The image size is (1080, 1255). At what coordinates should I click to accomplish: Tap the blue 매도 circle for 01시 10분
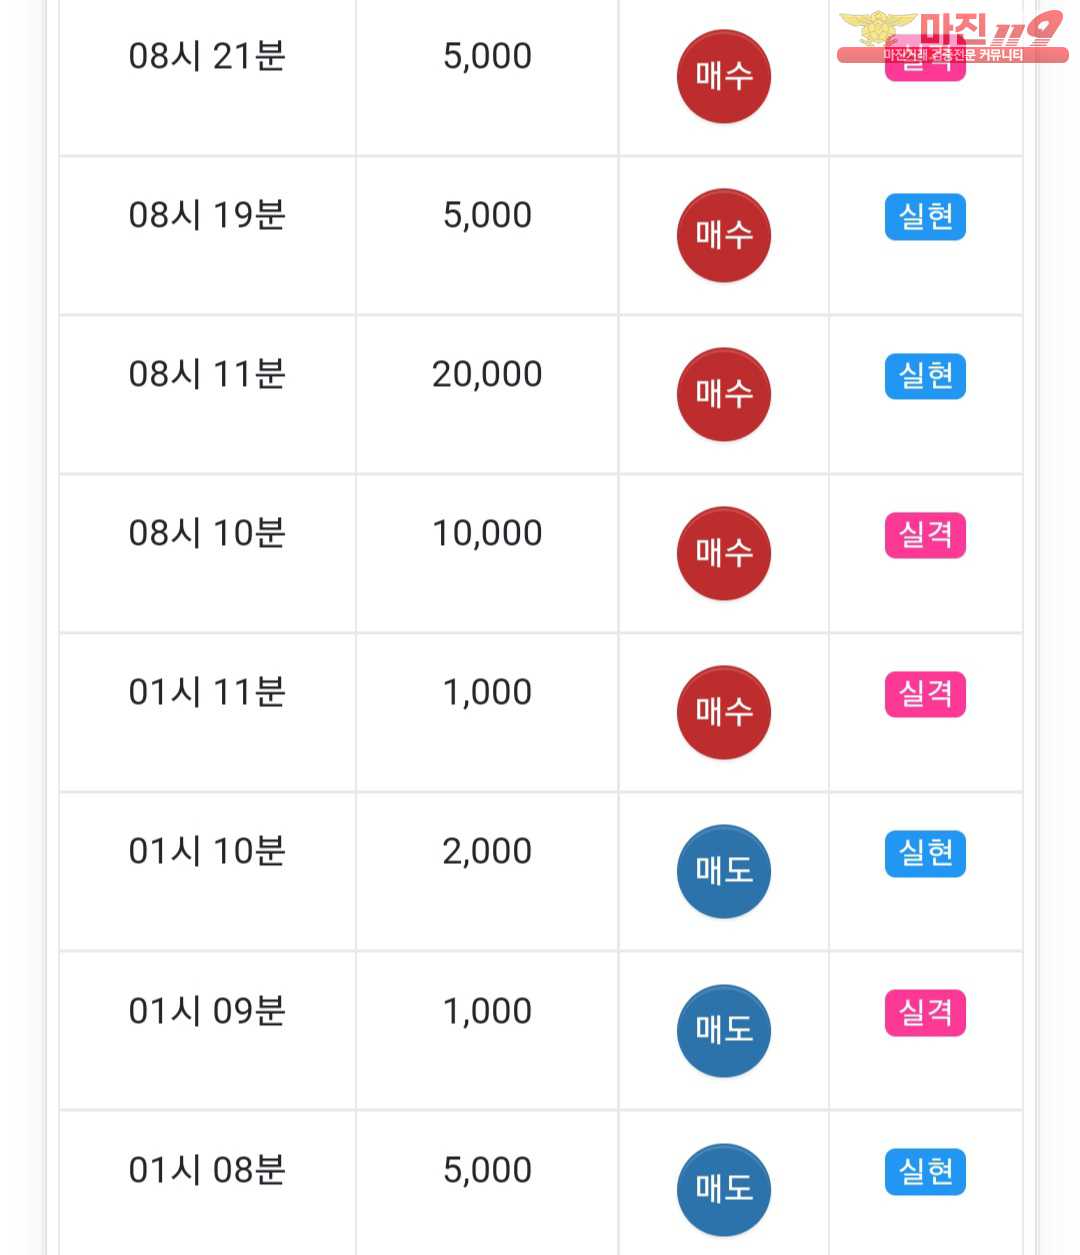click(x=724, y=871)
